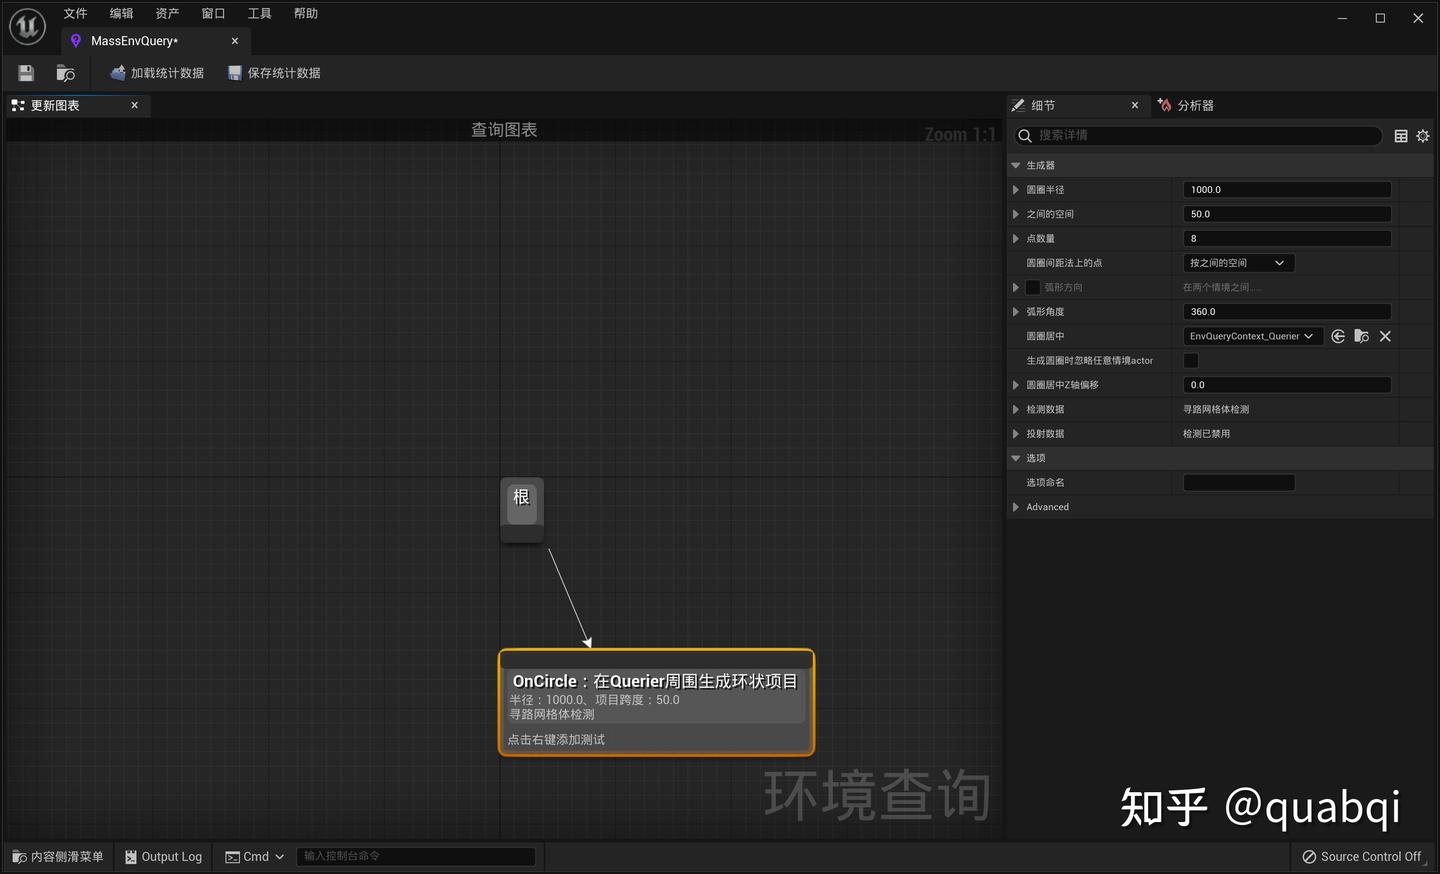The height and width of the screenshot is (874, 1440).
Task: Toggle the 弧形方向 checkbox
Action: 1033,287
